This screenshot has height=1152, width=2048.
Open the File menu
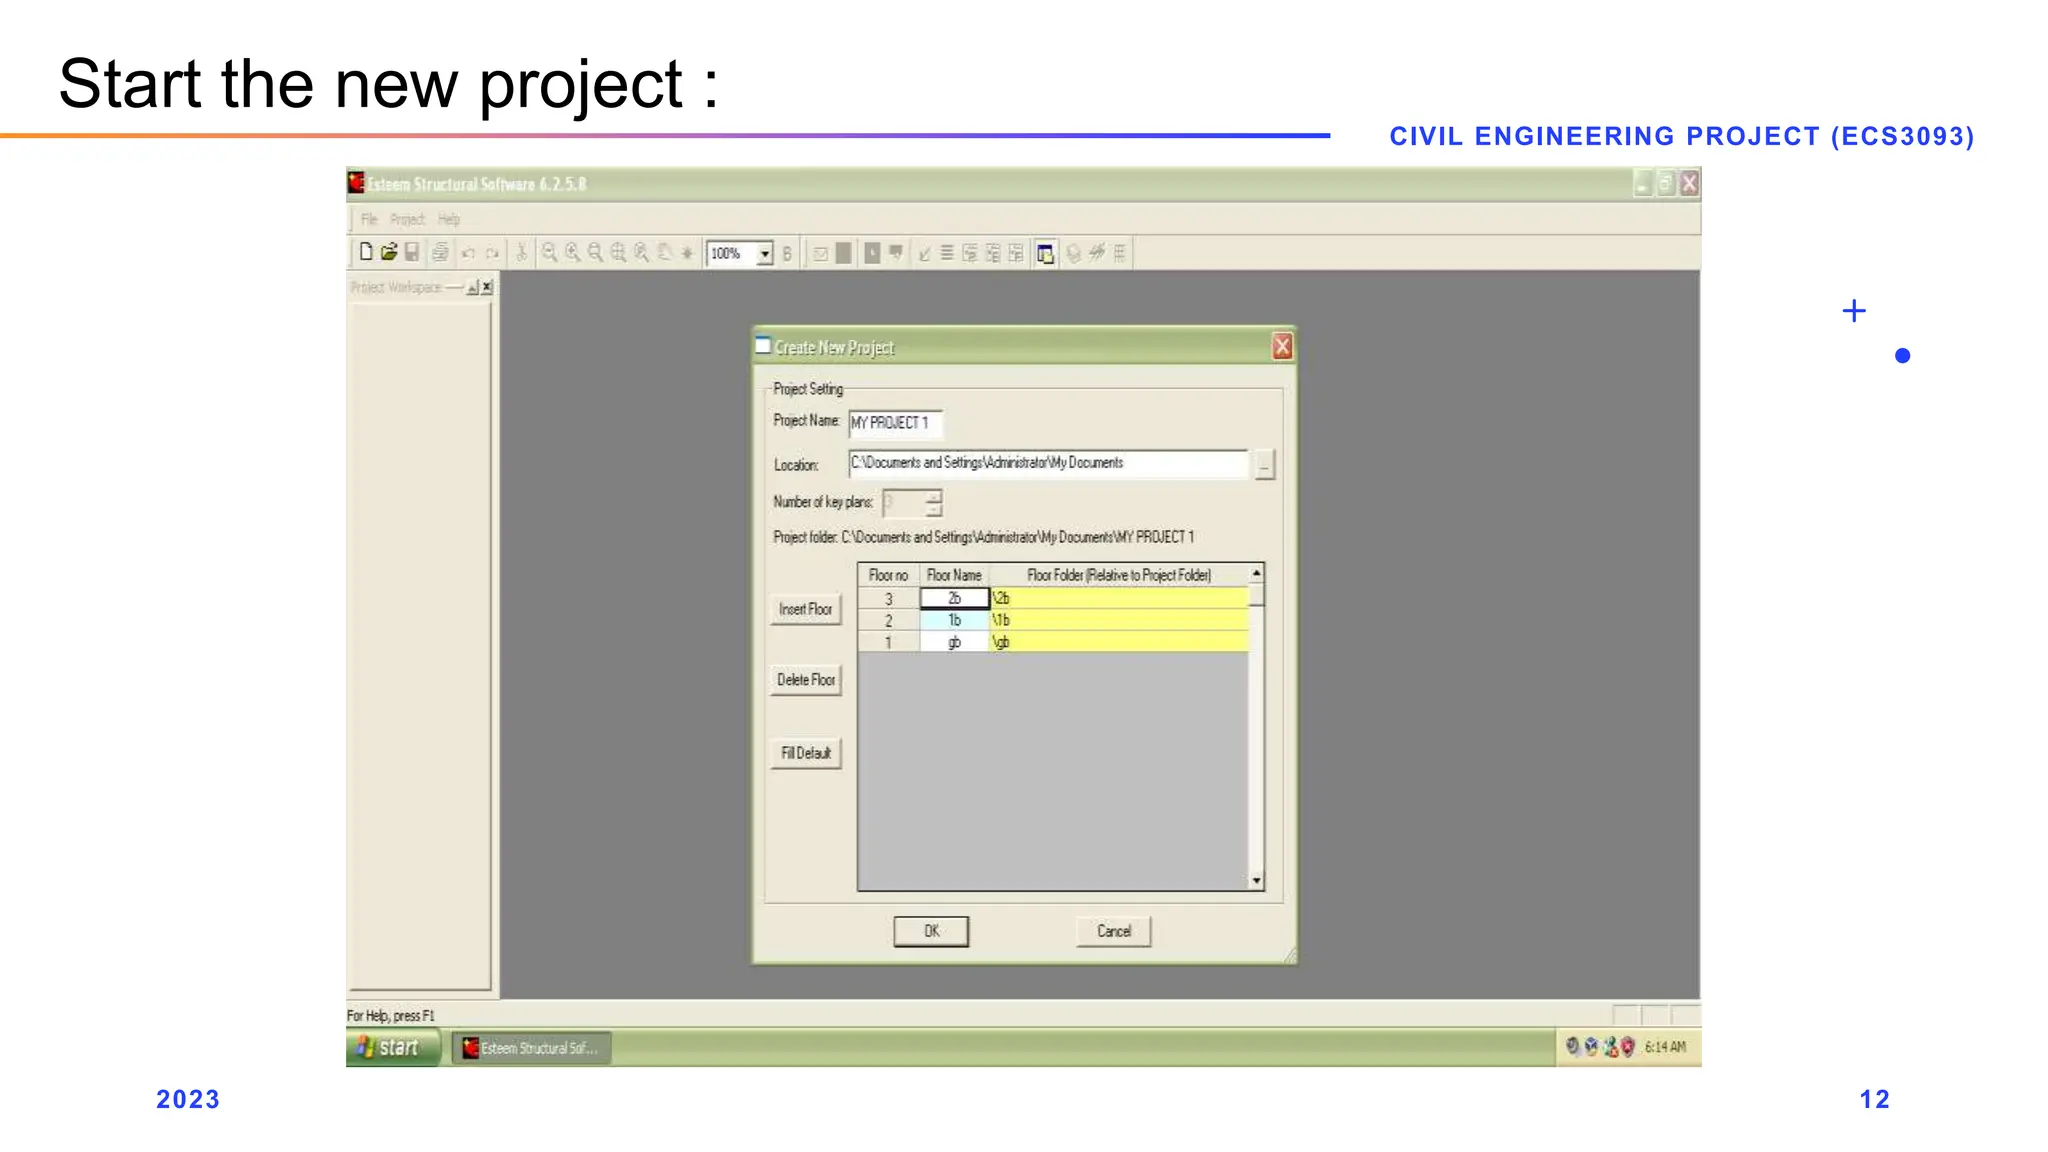click(369, 219)
